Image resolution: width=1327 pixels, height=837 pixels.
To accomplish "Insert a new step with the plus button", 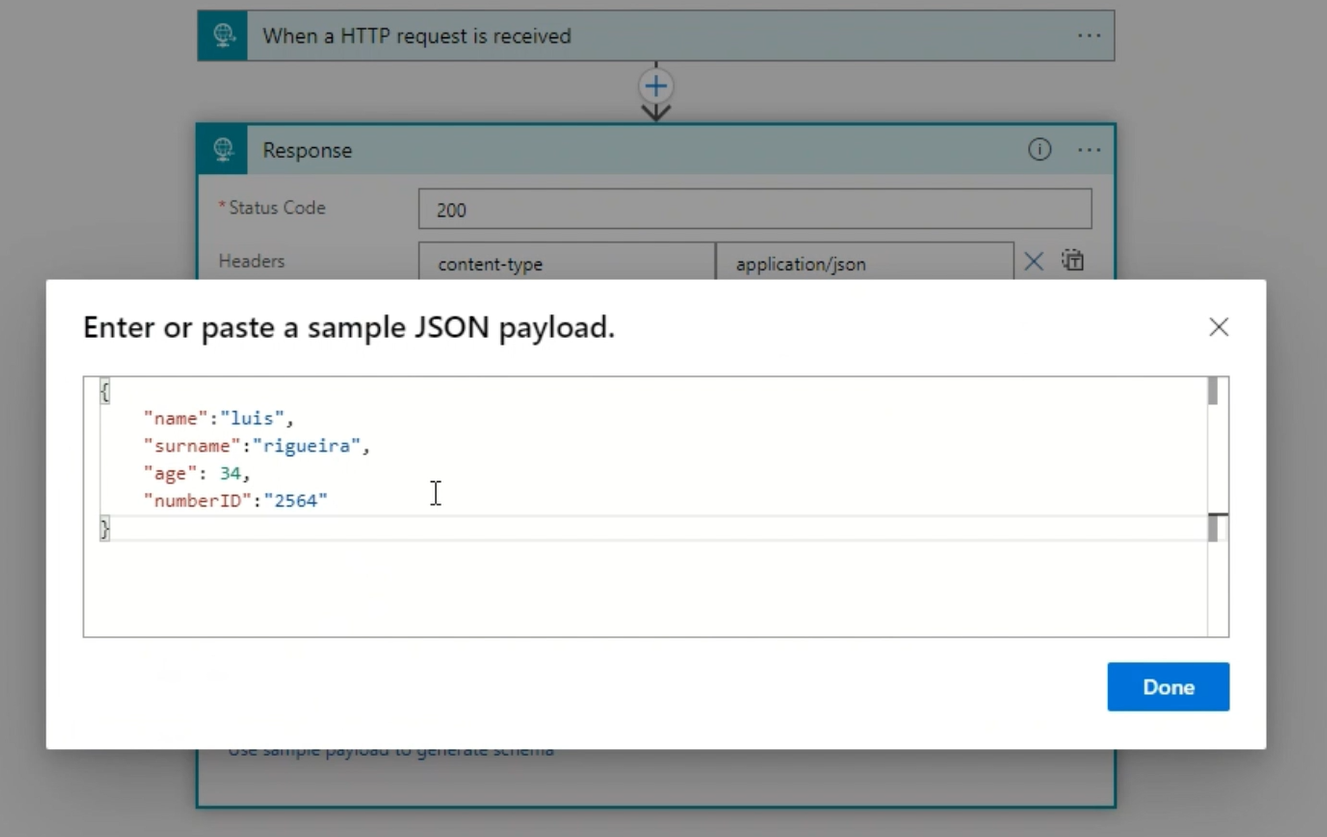I will click(656, 86).
